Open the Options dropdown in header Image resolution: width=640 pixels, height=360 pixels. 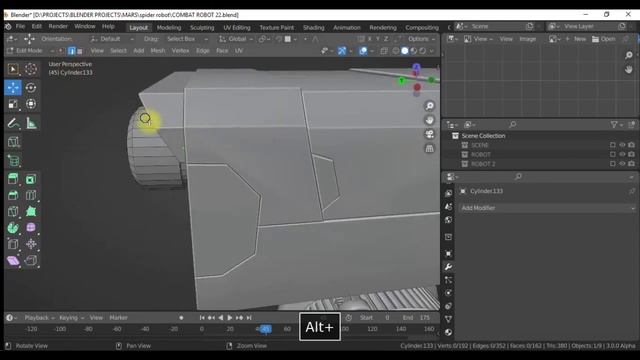(x=421, y=39)
